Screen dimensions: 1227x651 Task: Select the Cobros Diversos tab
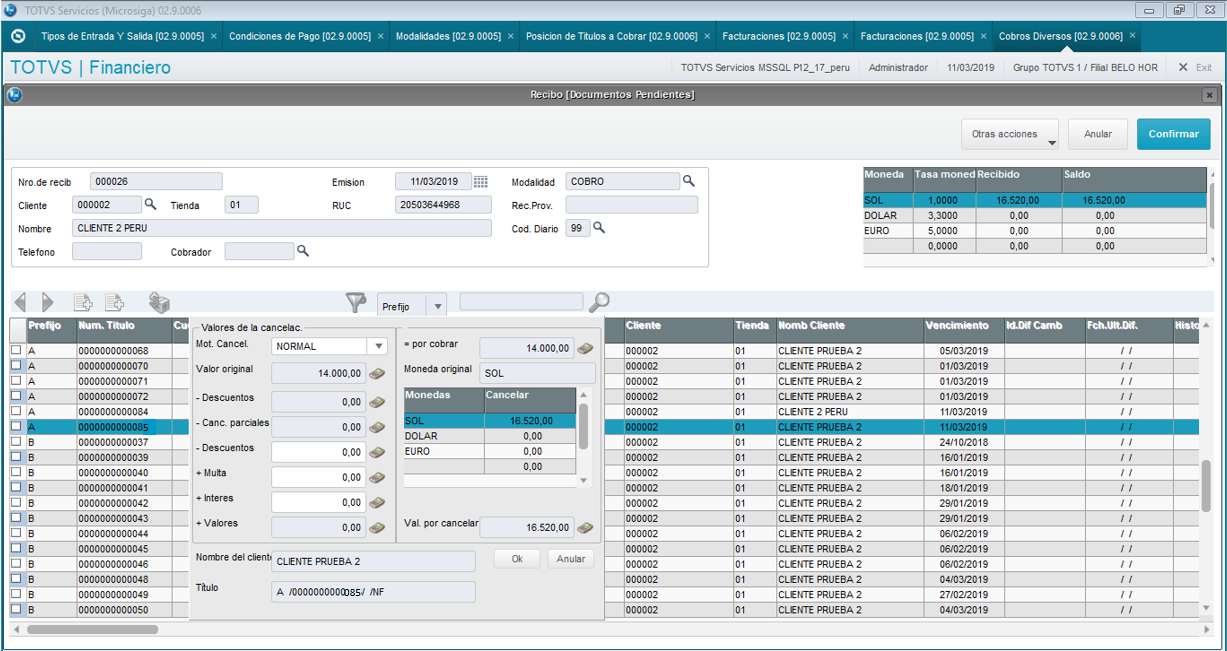click(1060, 36)
